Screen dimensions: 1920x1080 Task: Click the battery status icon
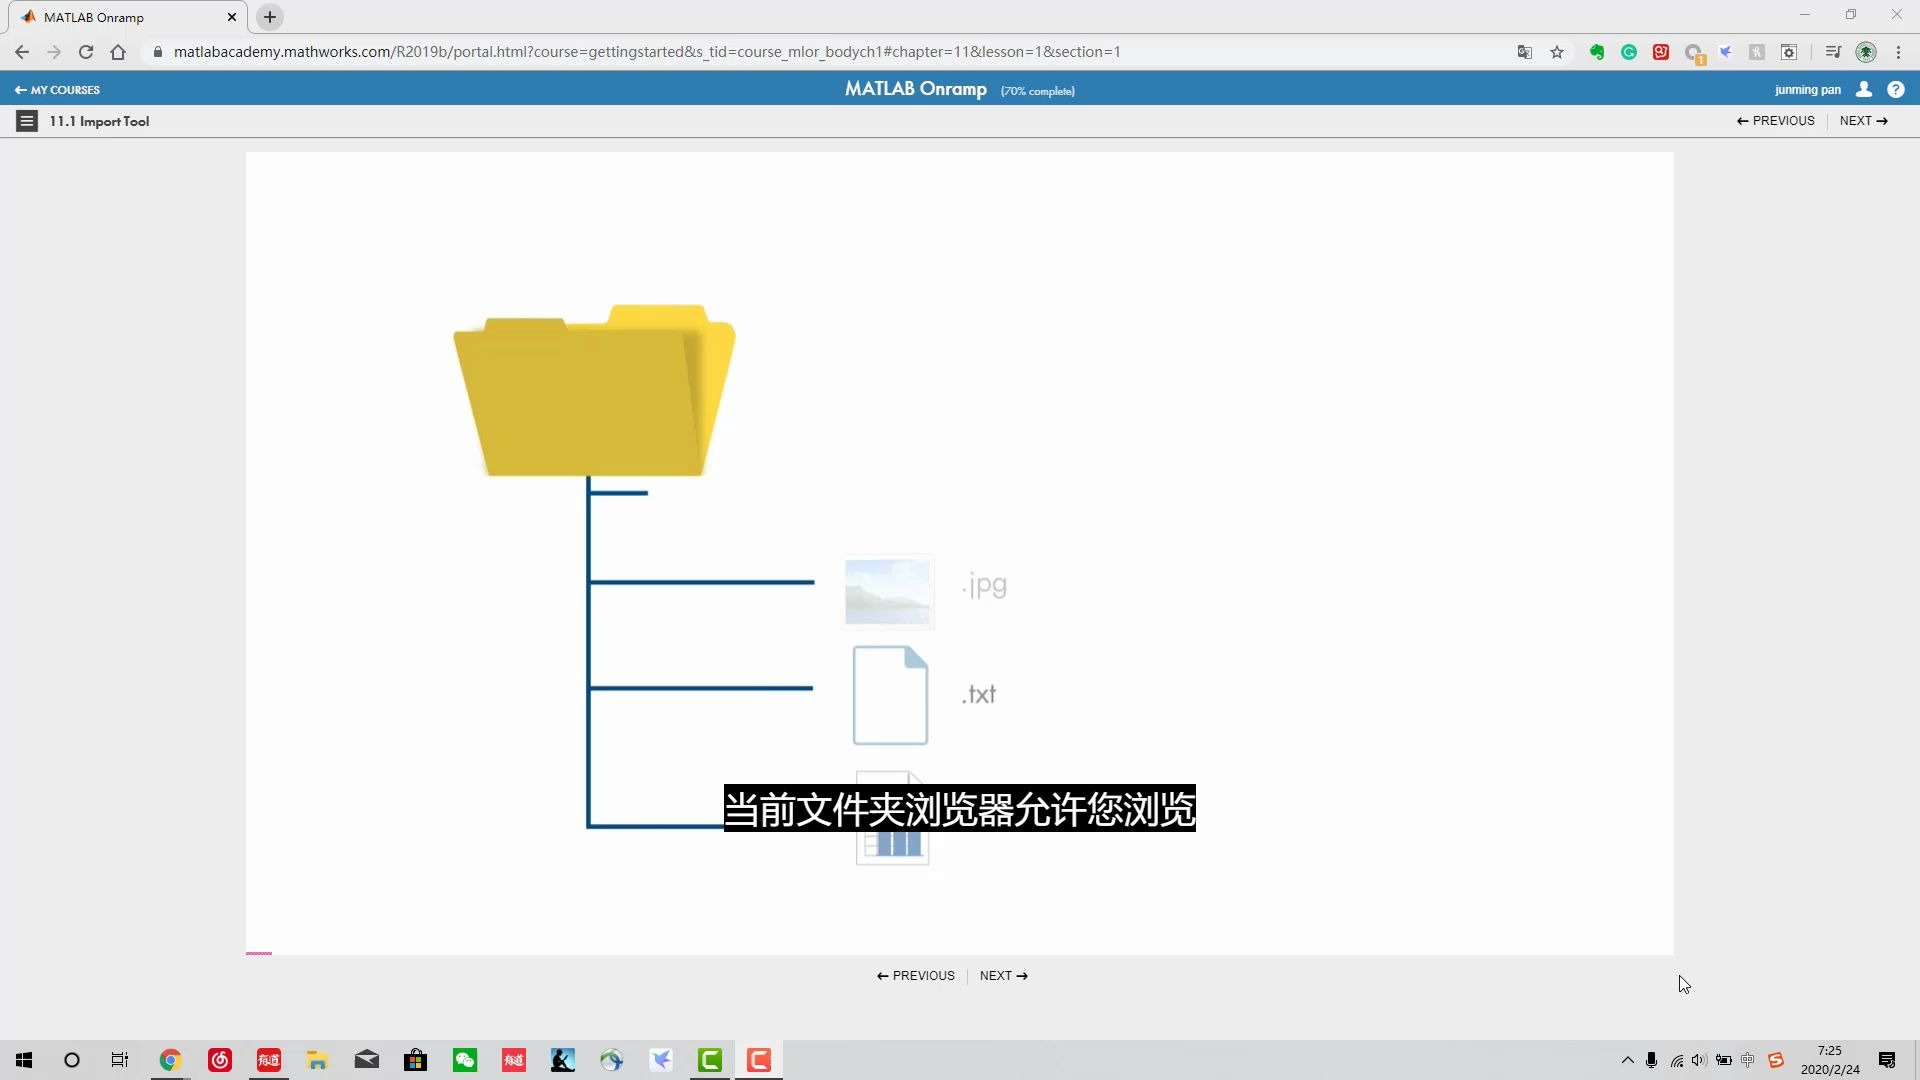pos(1724,1060)
